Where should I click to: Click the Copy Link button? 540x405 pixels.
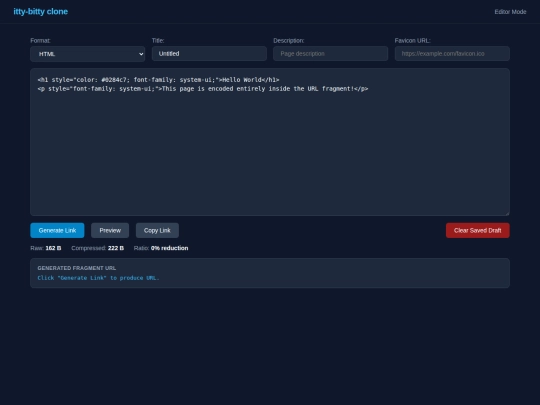tap(157, 230)
